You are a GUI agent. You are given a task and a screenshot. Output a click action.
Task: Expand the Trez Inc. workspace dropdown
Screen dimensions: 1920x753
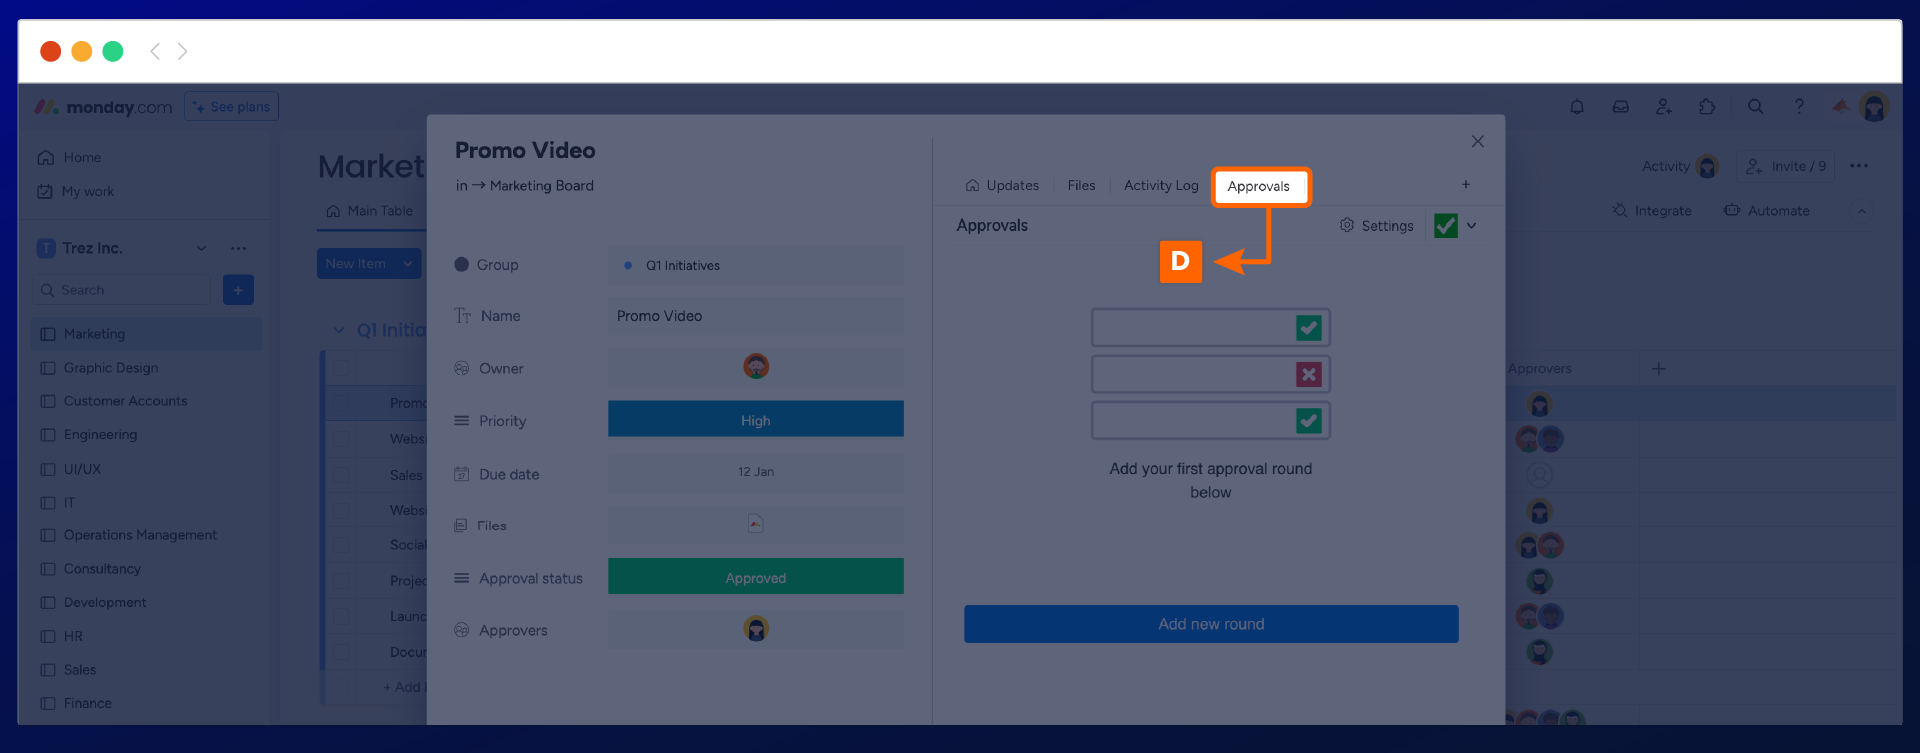[x=201, y=248]
